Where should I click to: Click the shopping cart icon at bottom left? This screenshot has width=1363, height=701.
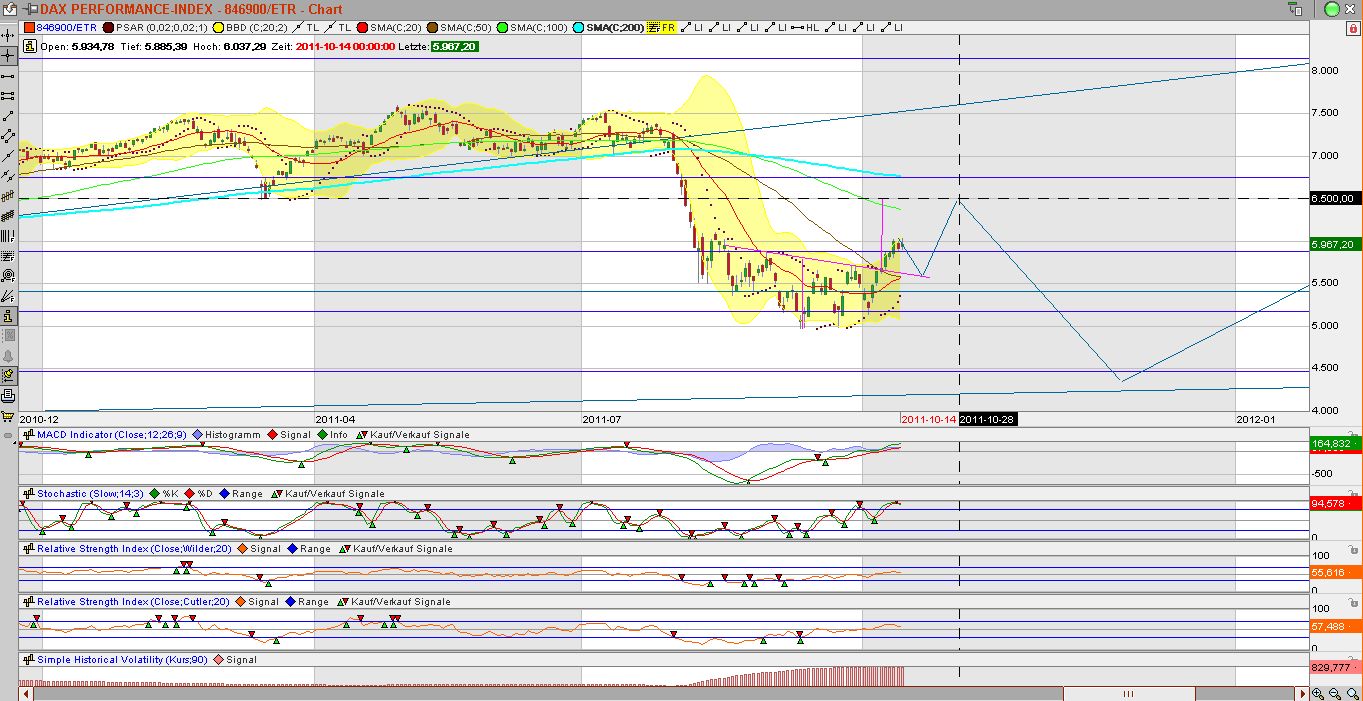click(8, 416)
